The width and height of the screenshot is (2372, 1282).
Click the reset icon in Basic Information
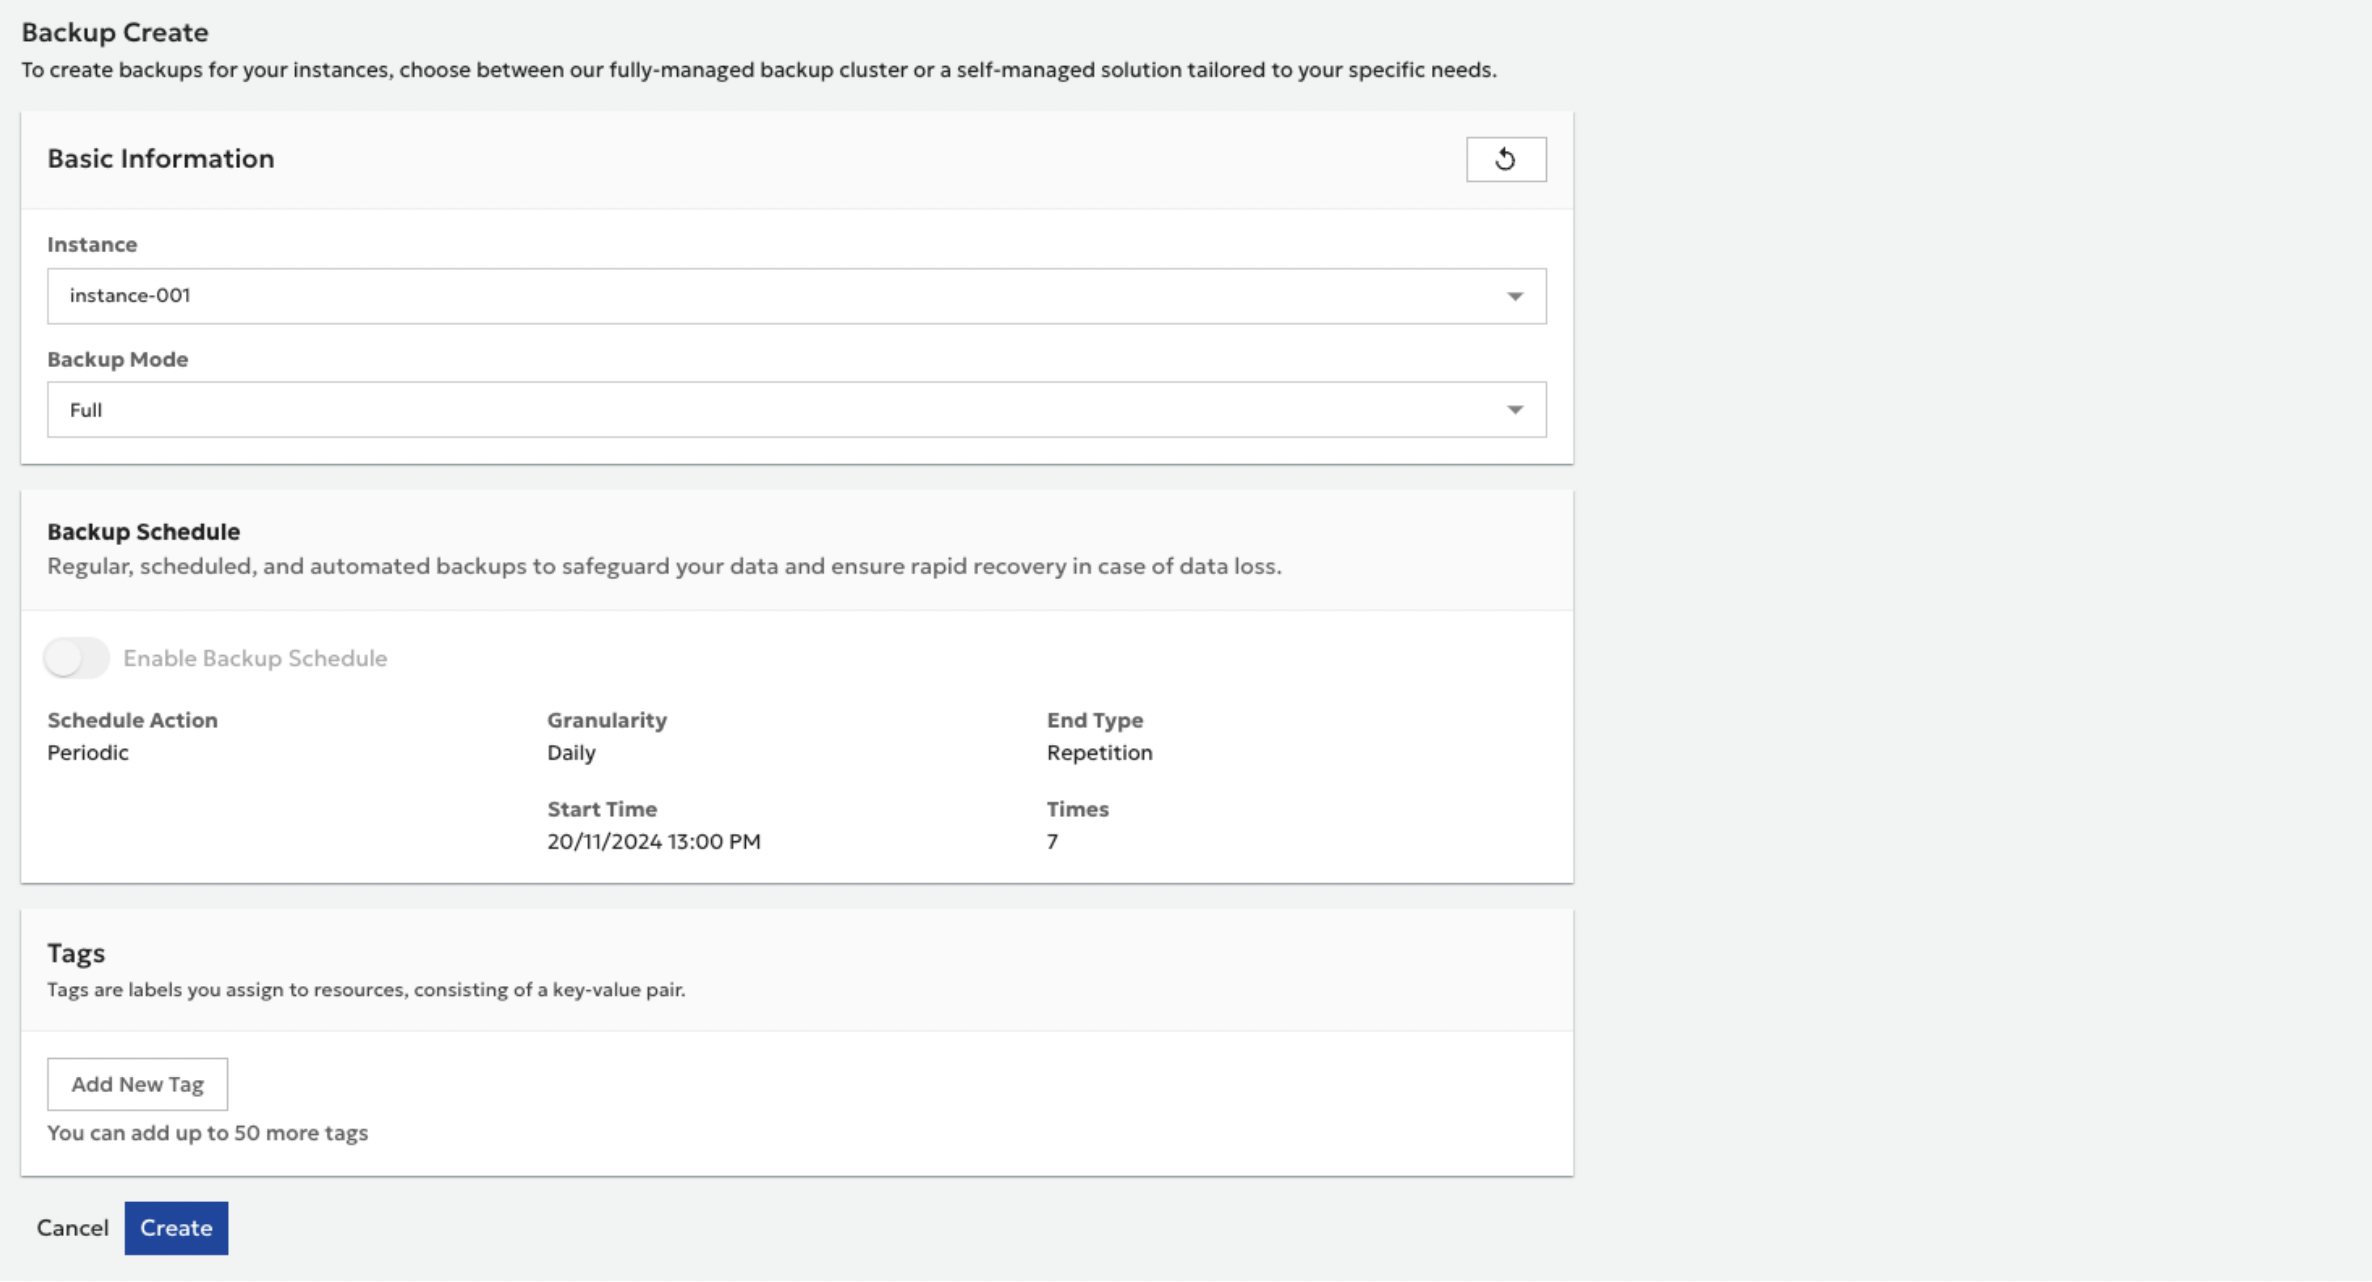click(x=1505, y=159)
